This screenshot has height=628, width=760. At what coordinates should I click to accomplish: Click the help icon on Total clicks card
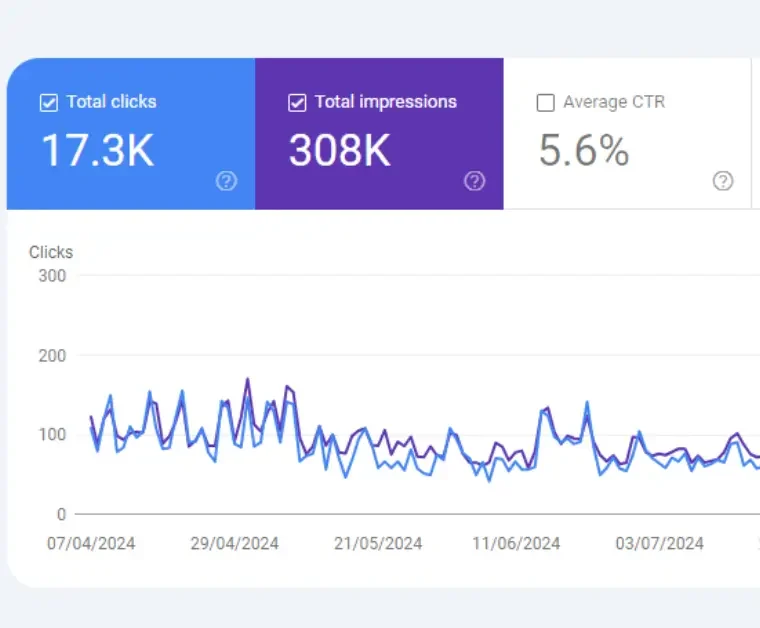[227, 181]
